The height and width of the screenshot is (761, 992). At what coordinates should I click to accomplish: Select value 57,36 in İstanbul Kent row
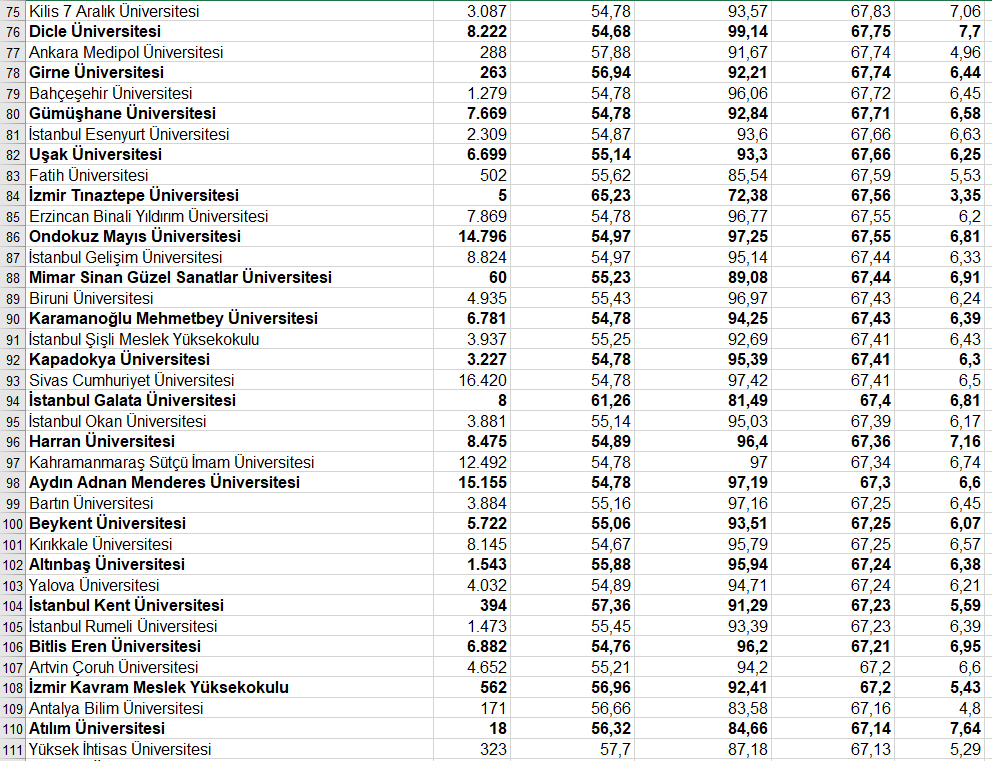pos(573,605)
